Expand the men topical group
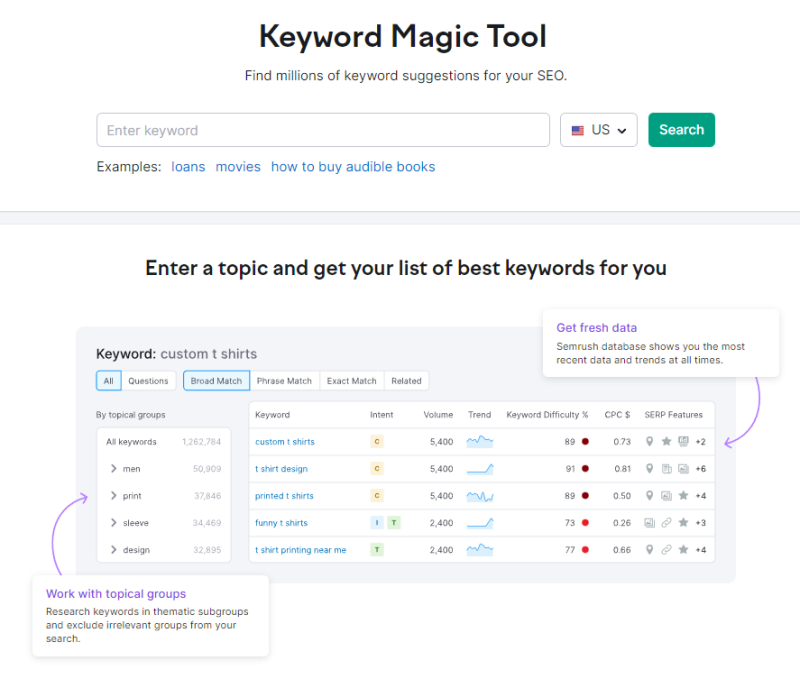This screenshot has width=800, height=679. click(x=115, y=468)
